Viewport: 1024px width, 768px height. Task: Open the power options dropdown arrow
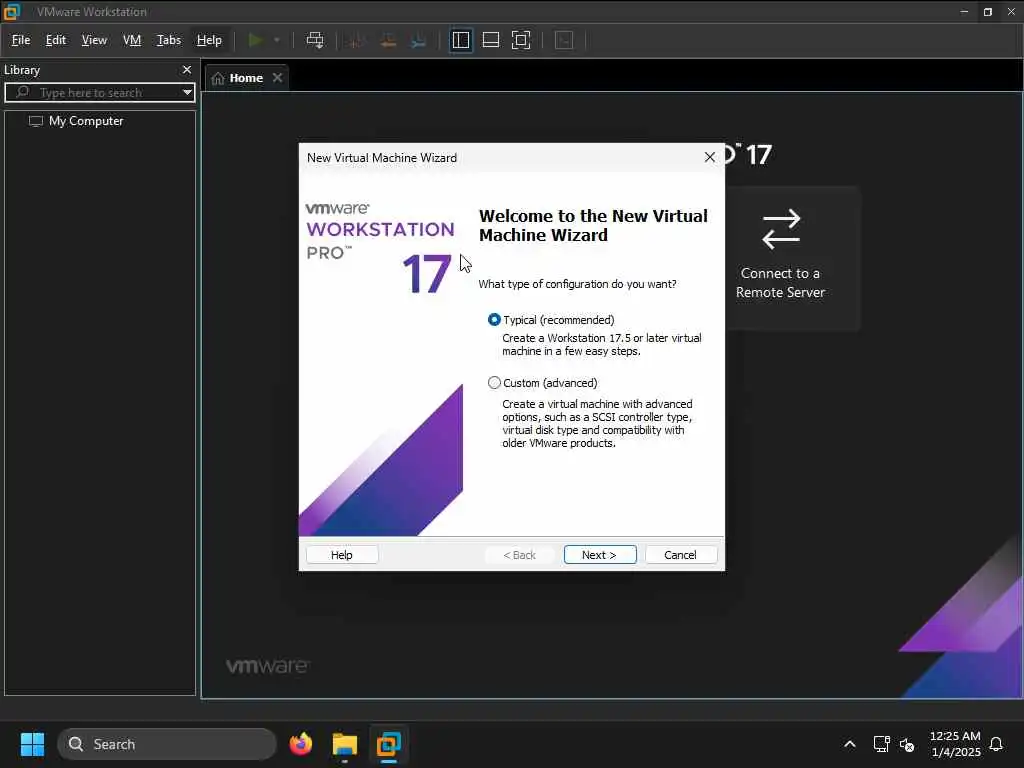coord(277,40)
